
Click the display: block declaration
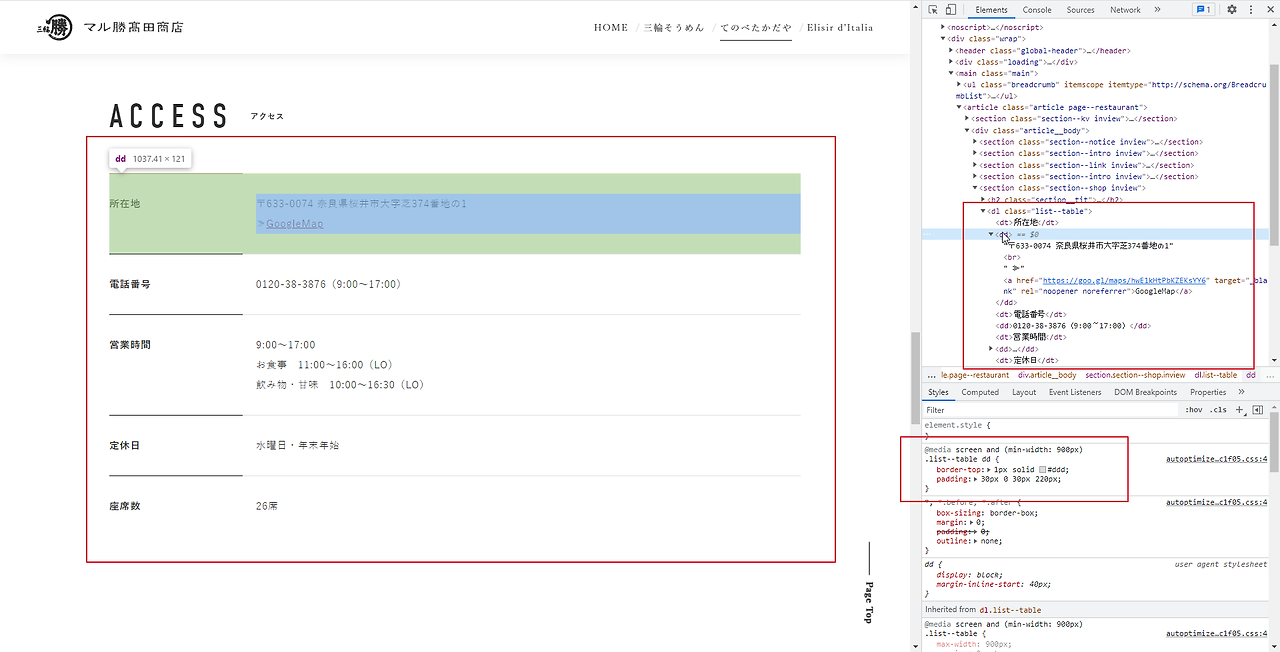tap(967, 575)
